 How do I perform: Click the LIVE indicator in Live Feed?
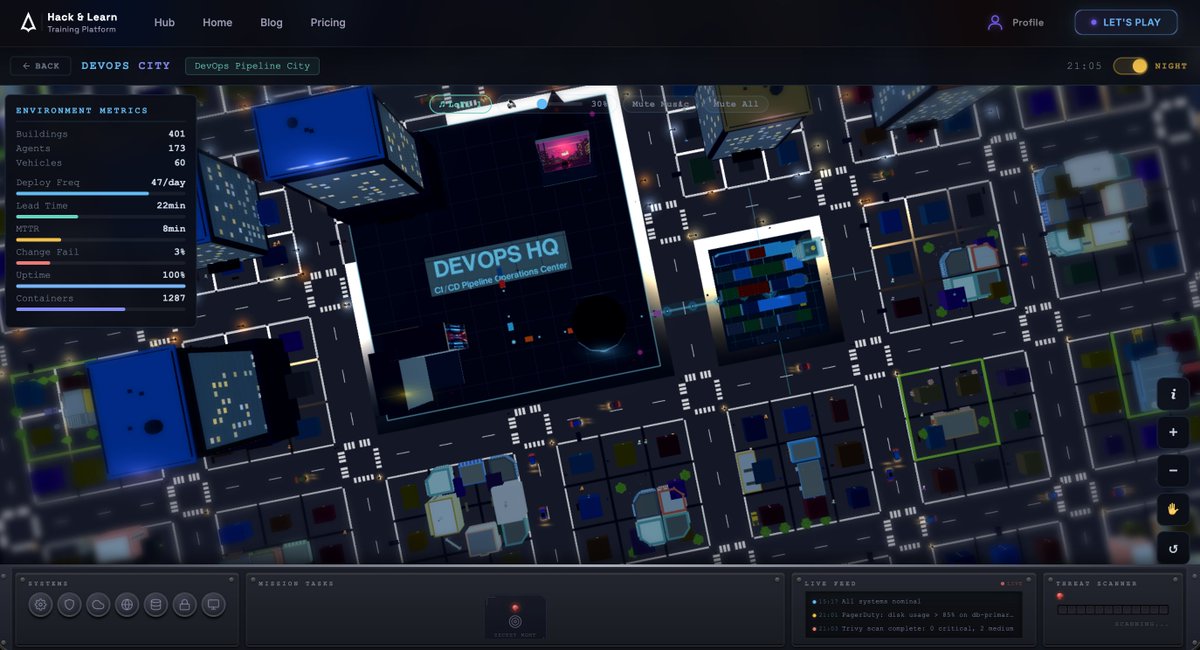[1011, 583]
